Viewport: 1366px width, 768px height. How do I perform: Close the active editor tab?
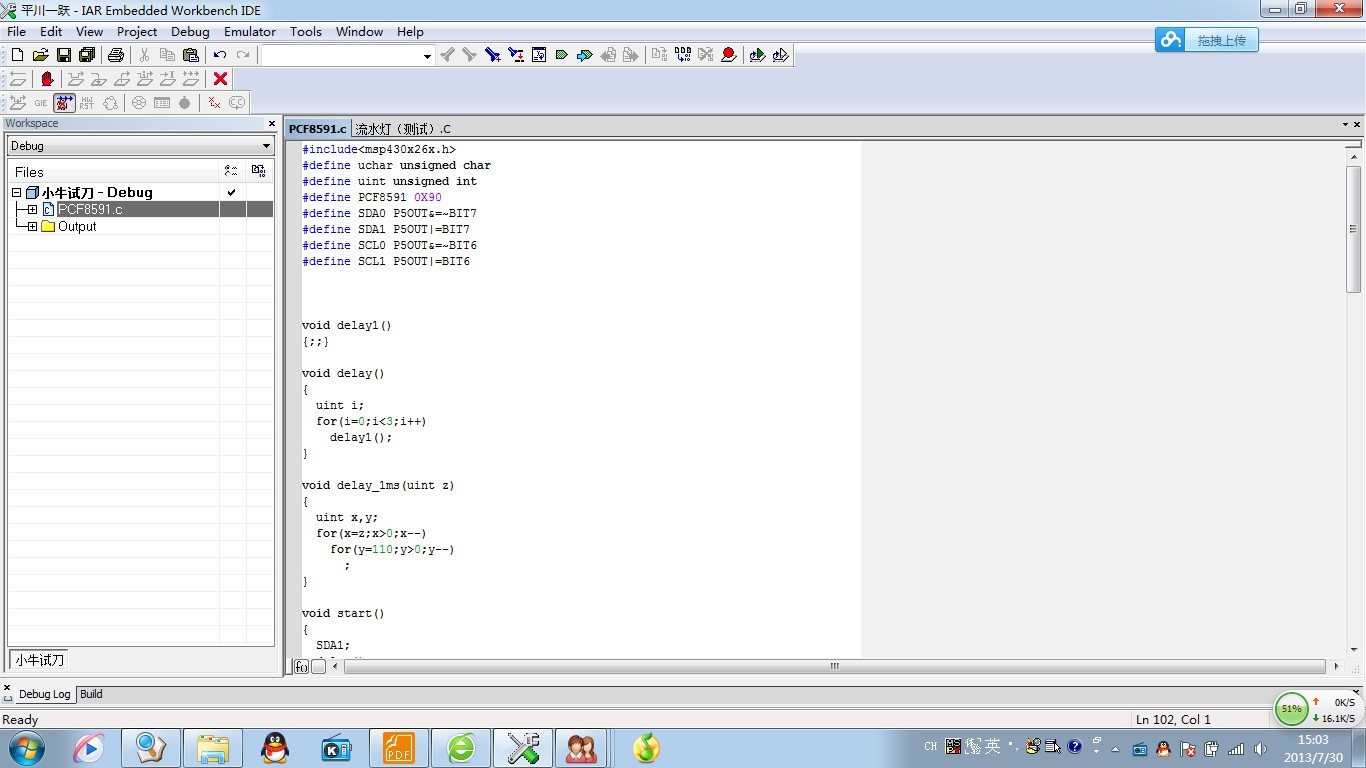1357,125
